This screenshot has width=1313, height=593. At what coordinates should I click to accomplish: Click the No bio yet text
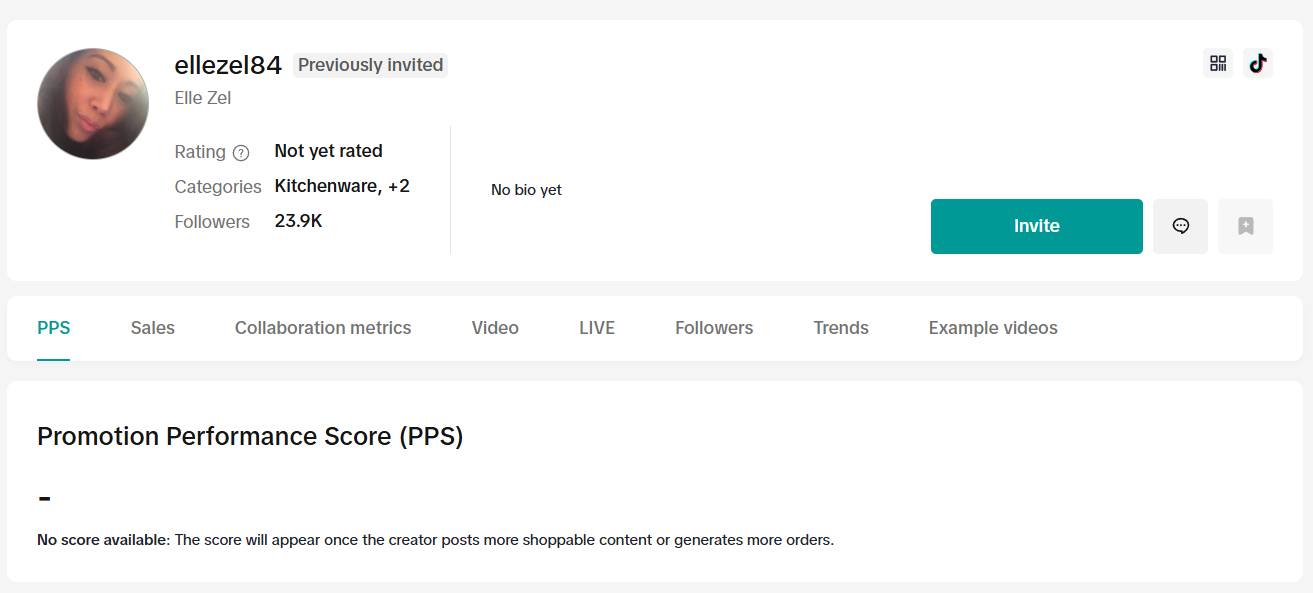526,190
